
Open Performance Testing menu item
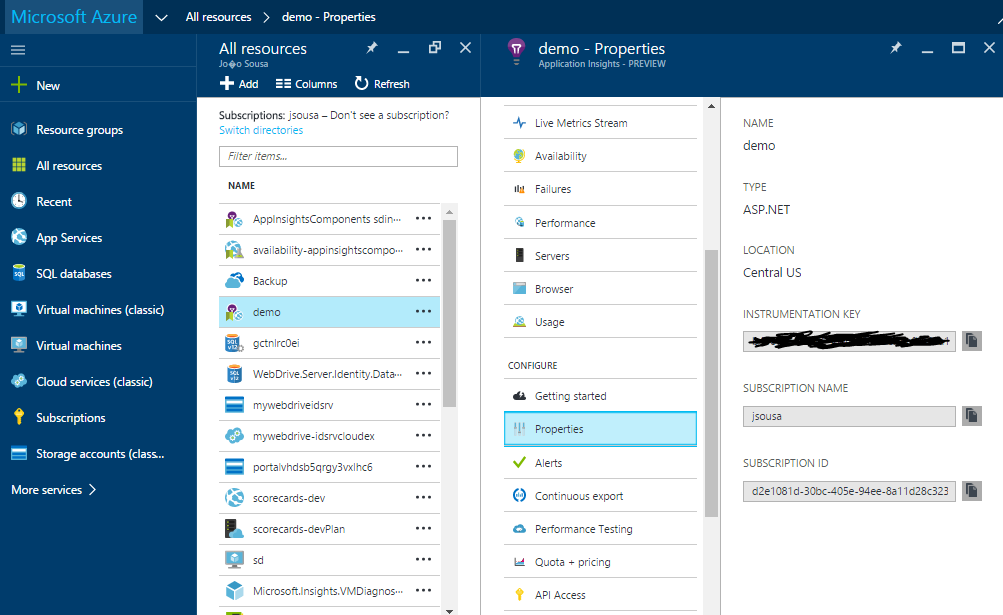[600, 529]
